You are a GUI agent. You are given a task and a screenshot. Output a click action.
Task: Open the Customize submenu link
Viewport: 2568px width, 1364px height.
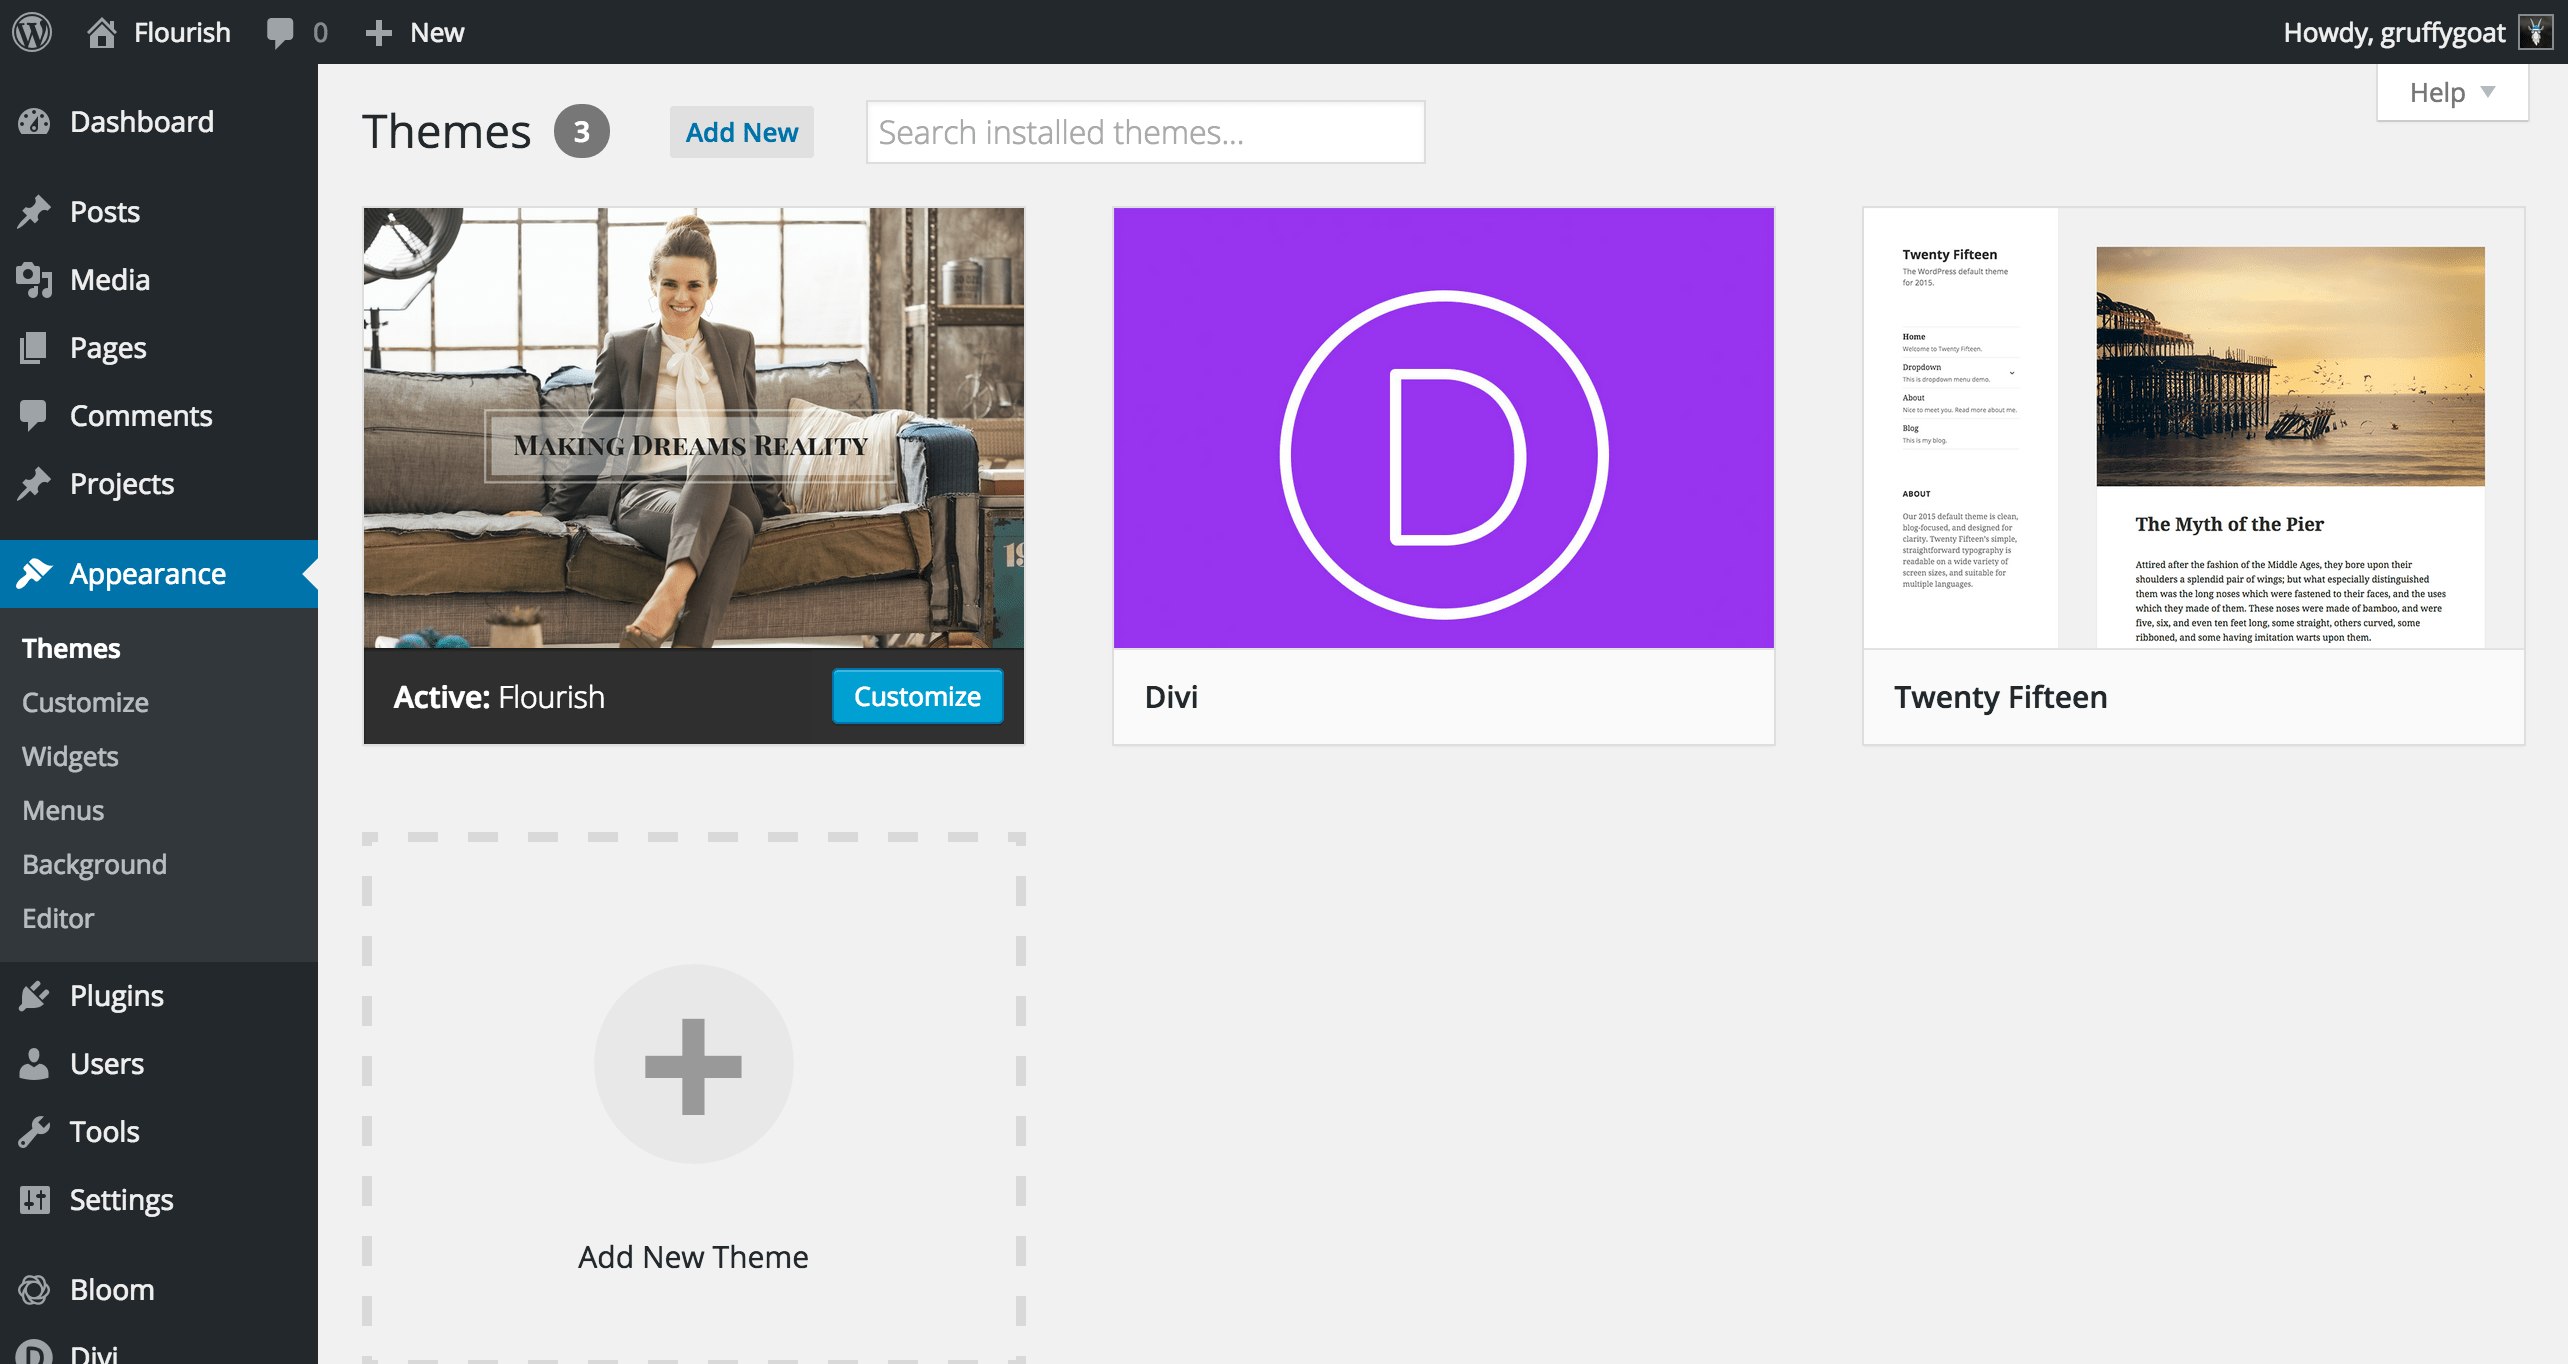[85, 702]
